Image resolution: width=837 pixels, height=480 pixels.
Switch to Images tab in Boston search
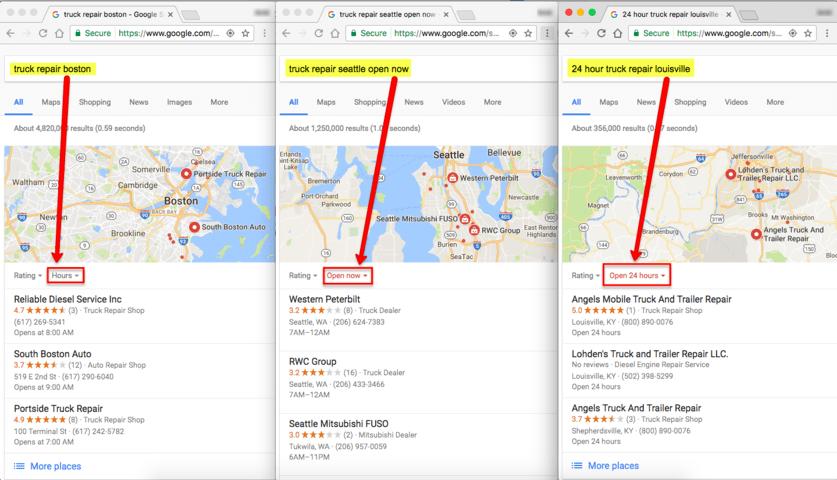click(179, 102)
